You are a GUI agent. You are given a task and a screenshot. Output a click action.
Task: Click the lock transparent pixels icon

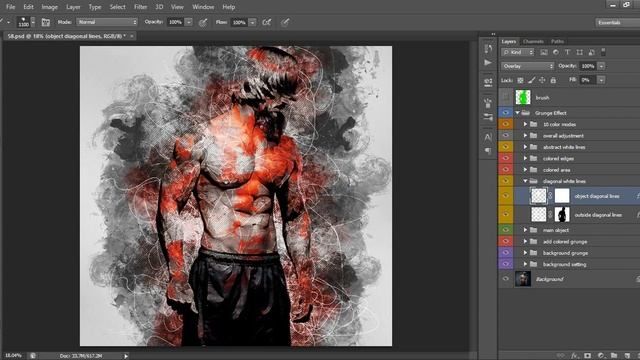[520, 80]
